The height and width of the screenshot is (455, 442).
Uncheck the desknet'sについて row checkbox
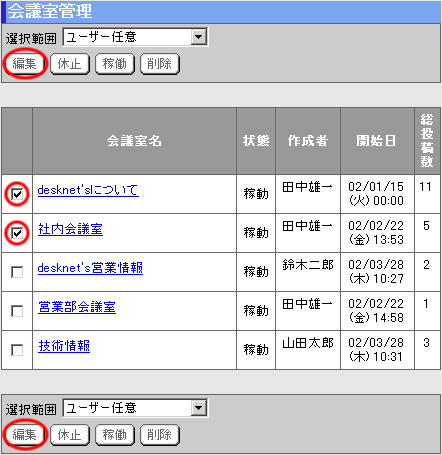click(17, 194)
